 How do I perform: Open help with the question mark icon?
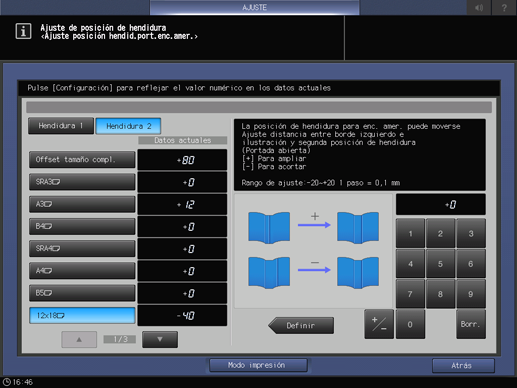(504, 7)
